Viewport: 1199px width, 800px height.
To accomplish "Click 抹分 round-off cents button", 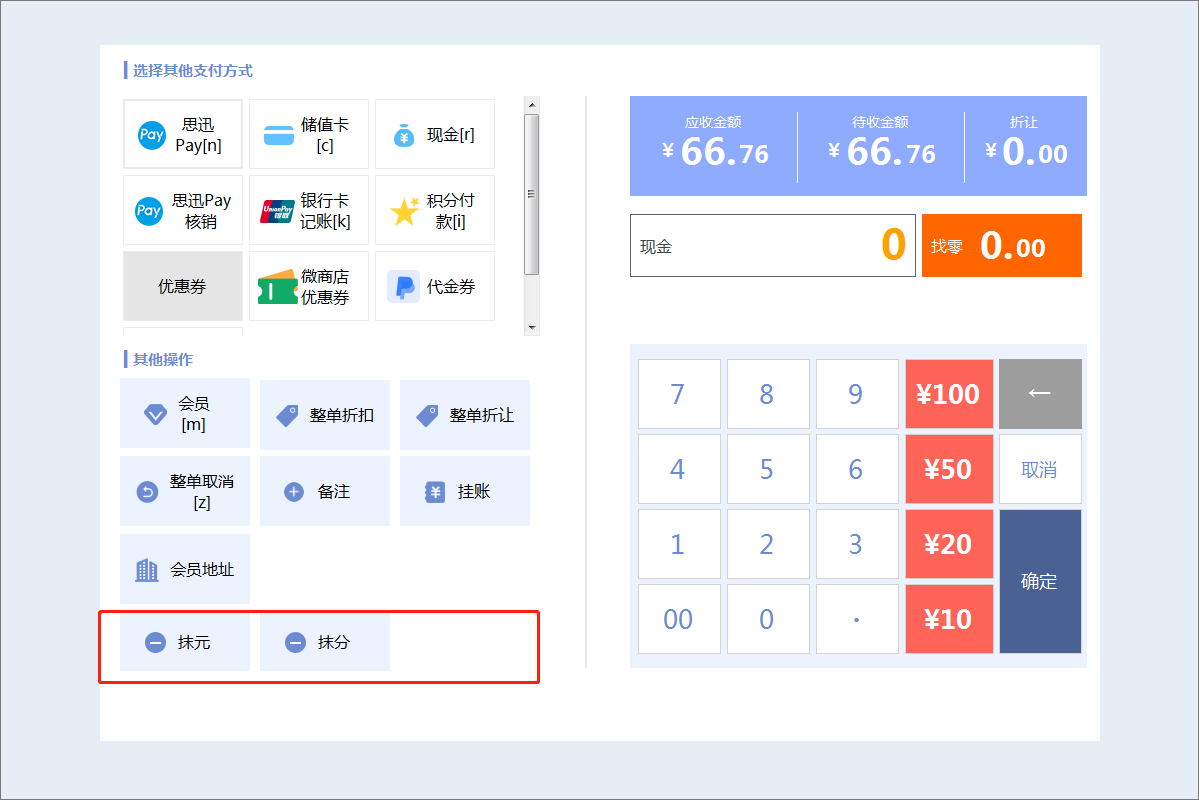I will tap(325, 642).
